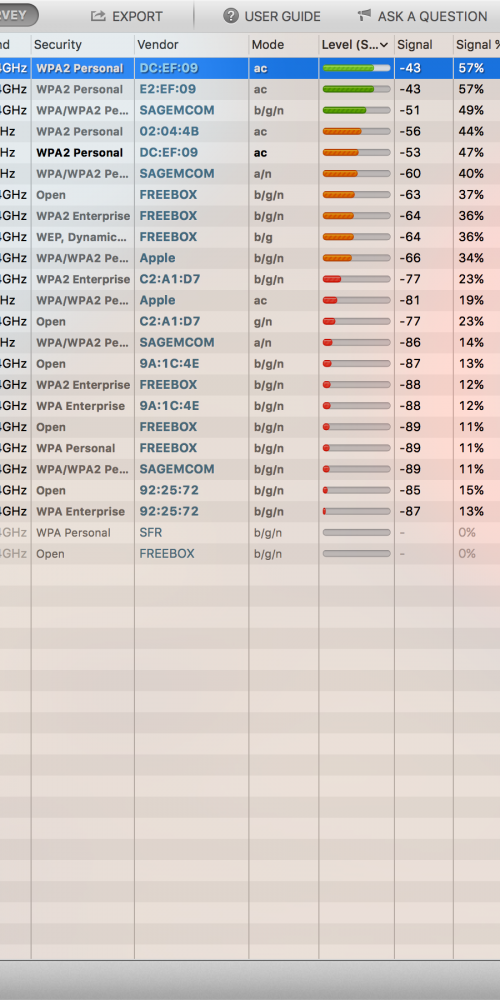Select the Apple vendor row with mode ac

point(250,300)
